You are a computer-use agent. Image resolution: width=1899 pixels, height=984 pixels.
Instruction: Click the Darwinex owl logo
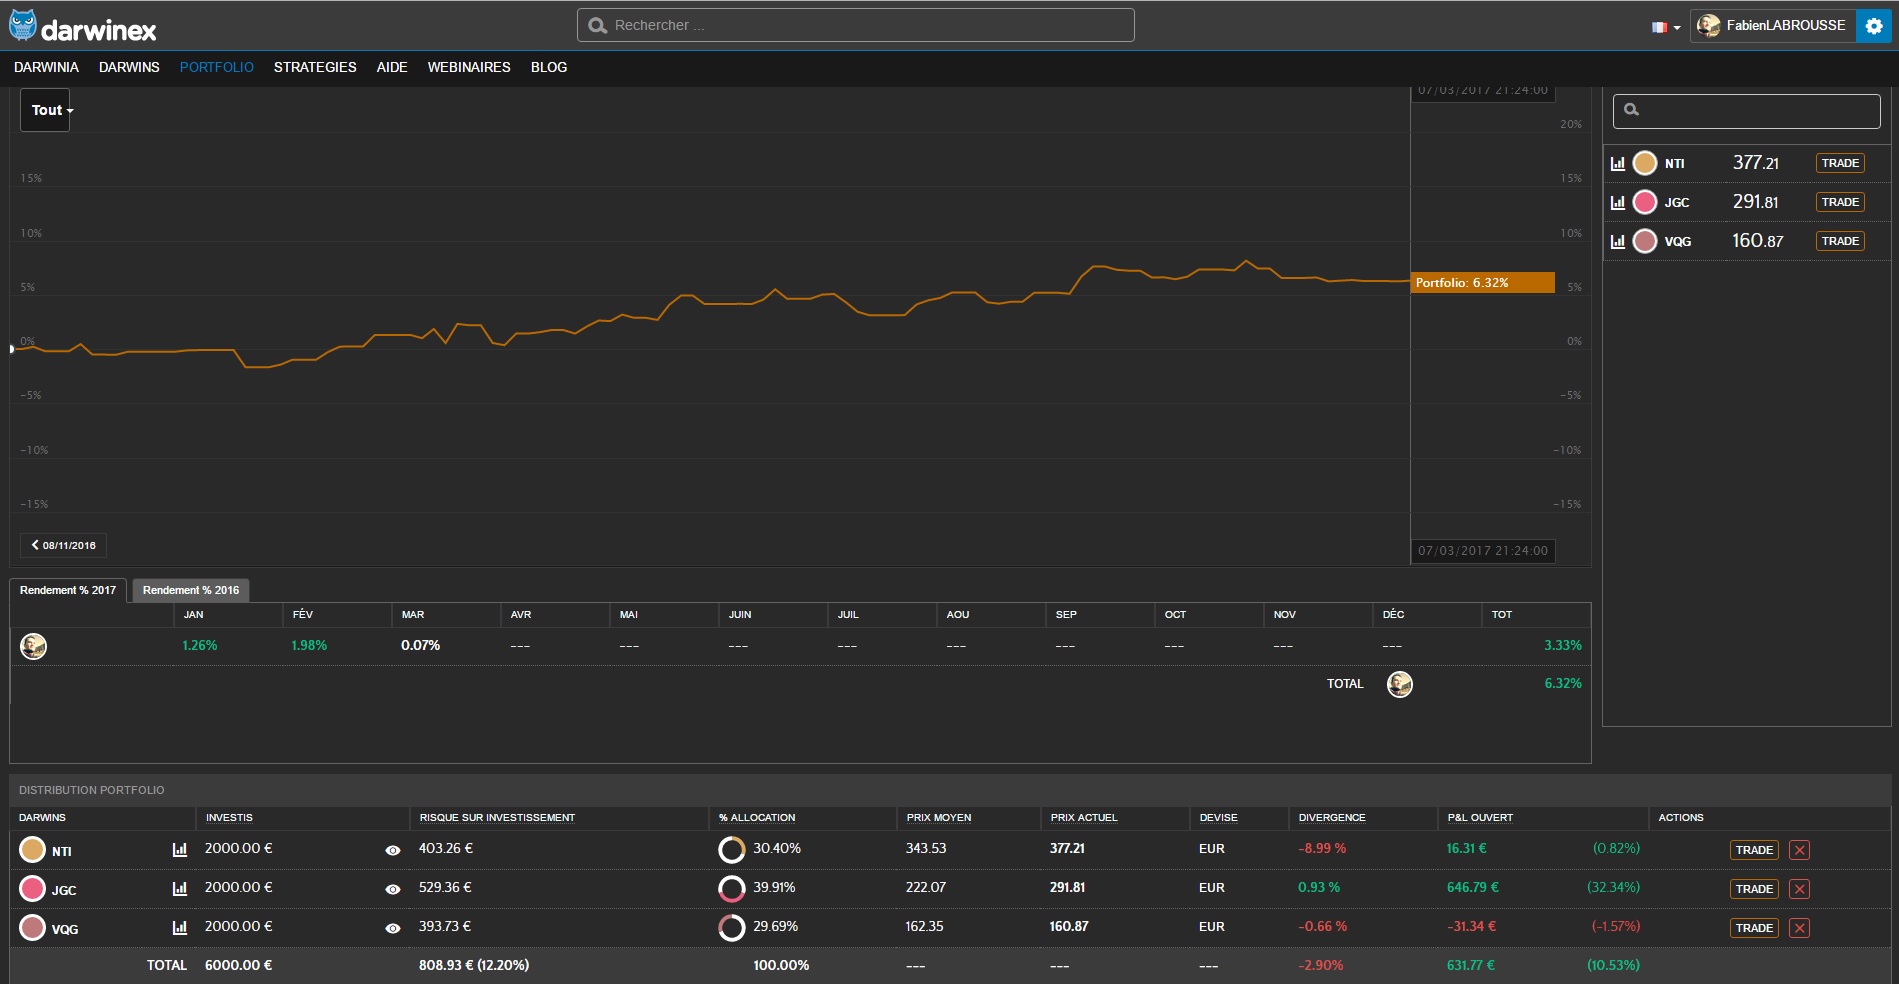[22, 26]
